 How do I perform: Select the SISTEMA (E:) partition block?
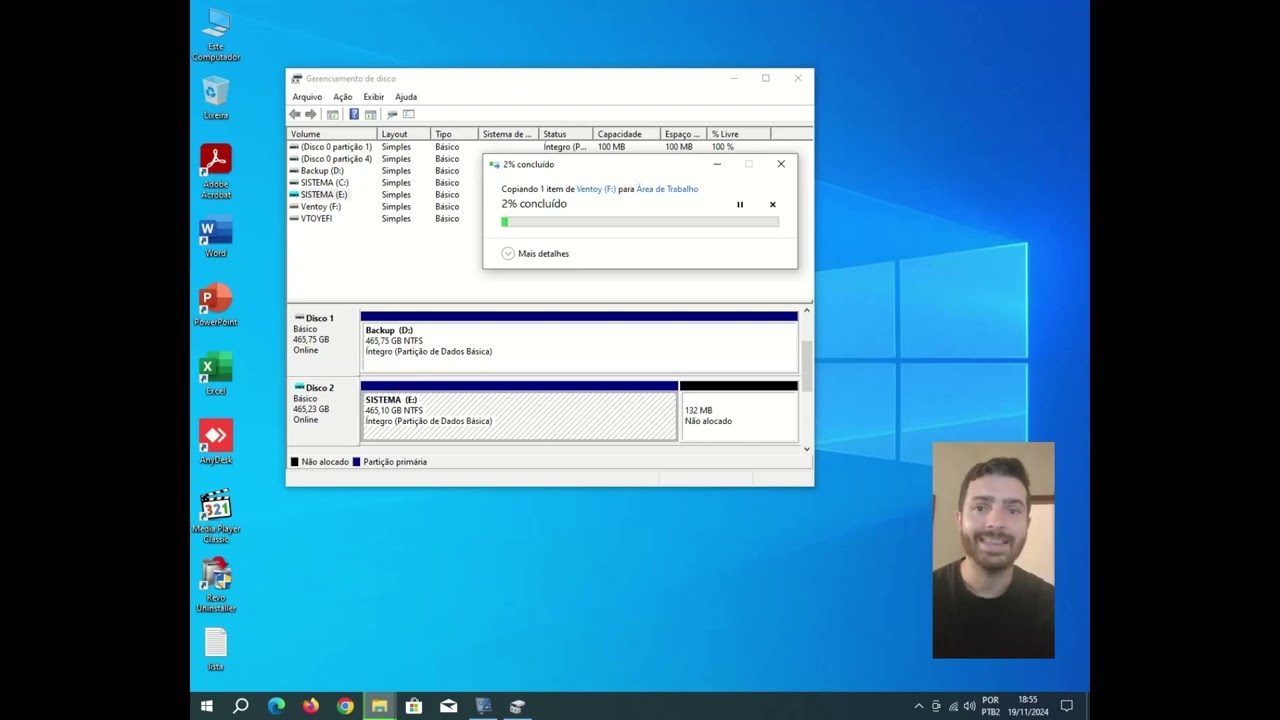click(519, 411)
